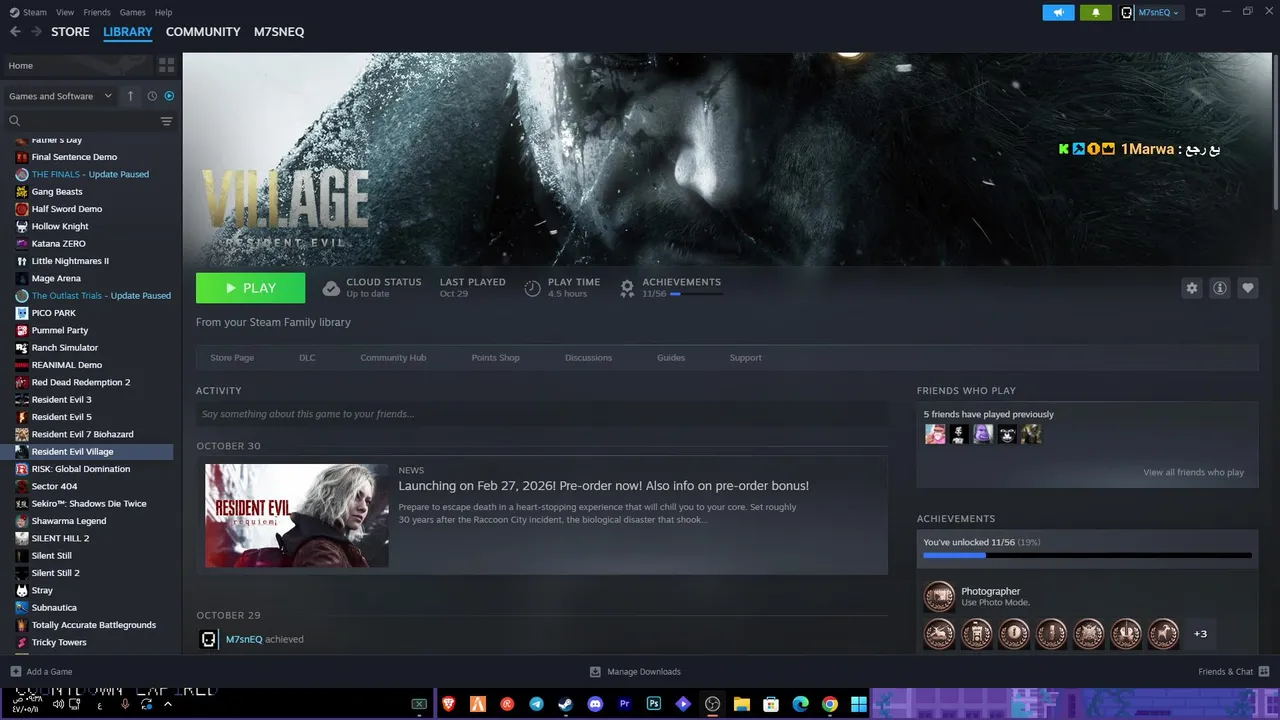This screenshot has height=720, width=1280.
Task: Open the Store Page link
Action: (232, 357)
